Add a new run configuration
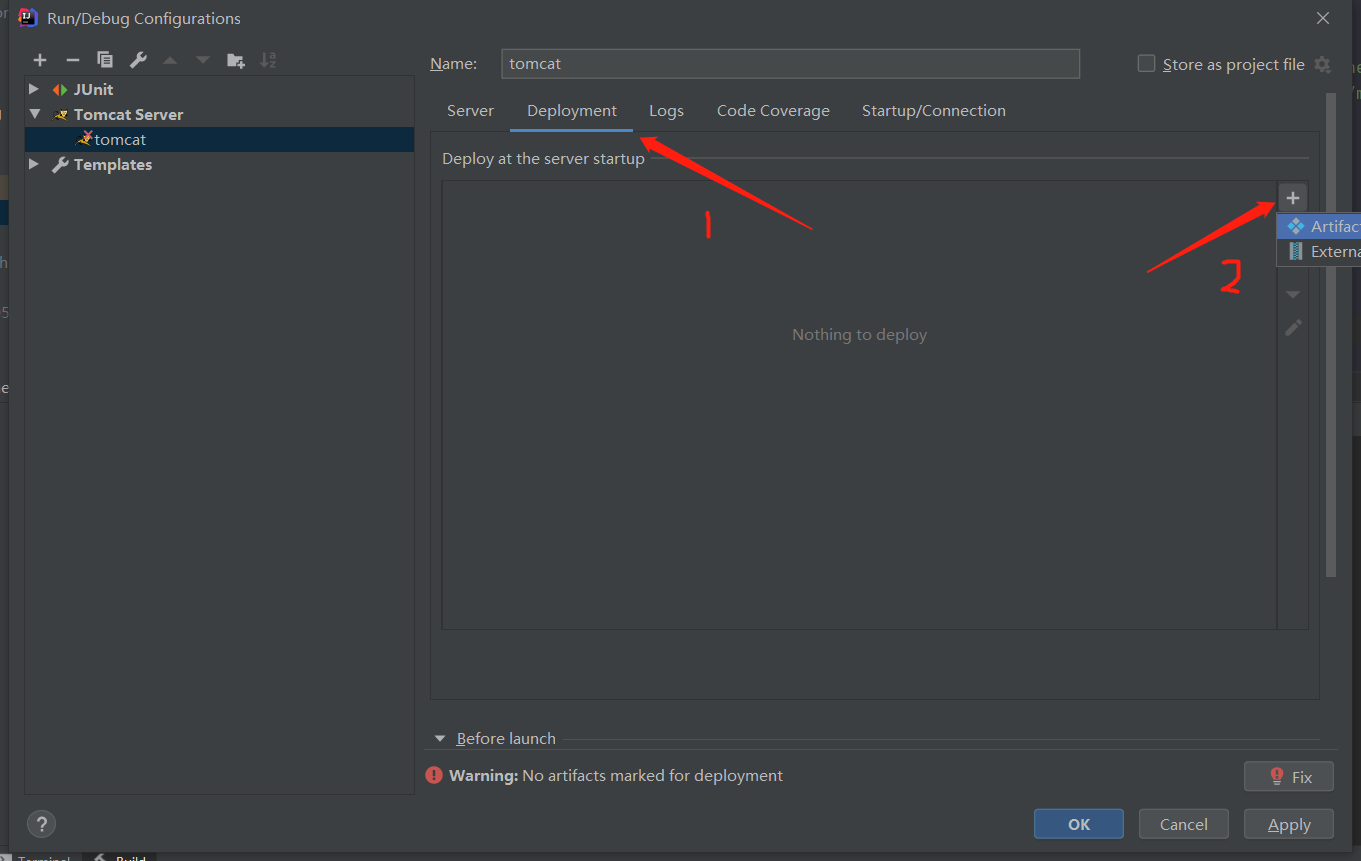Image resolution: width=1361 pixels, height=861 pixels. pos(40,60)
